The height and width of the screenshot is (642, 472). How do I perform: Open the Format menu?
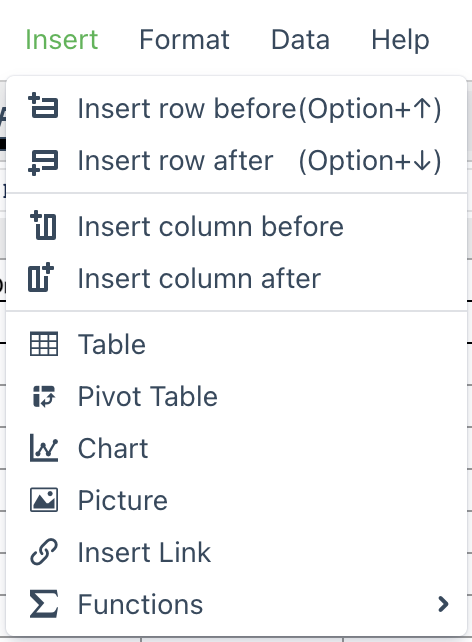pos(184,40)
